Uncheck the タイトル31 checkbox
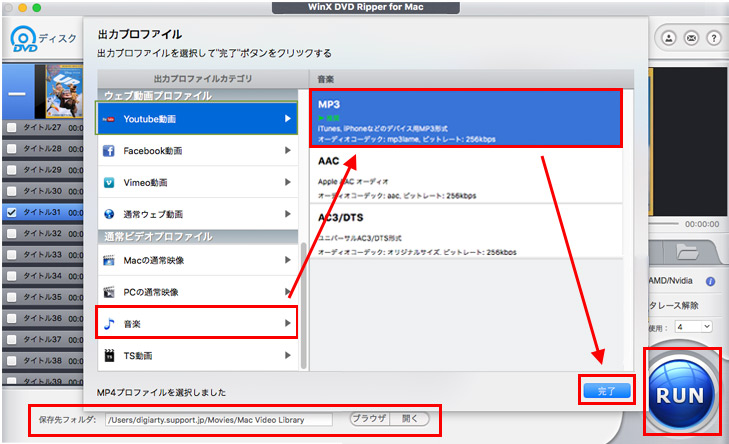This screenshot has height=444, width=729. click(12, 212)
